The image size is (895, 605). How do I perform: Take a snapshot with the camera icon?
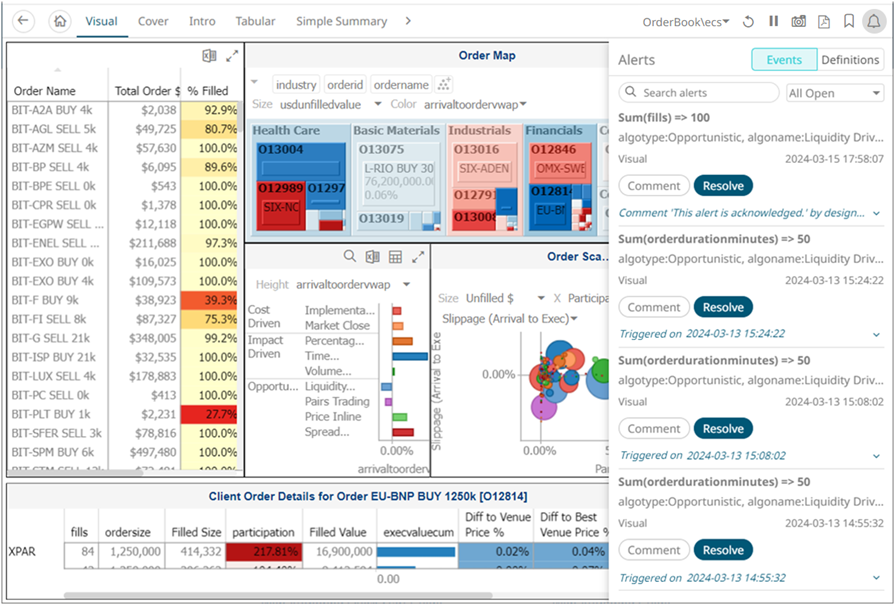(798, 20)
